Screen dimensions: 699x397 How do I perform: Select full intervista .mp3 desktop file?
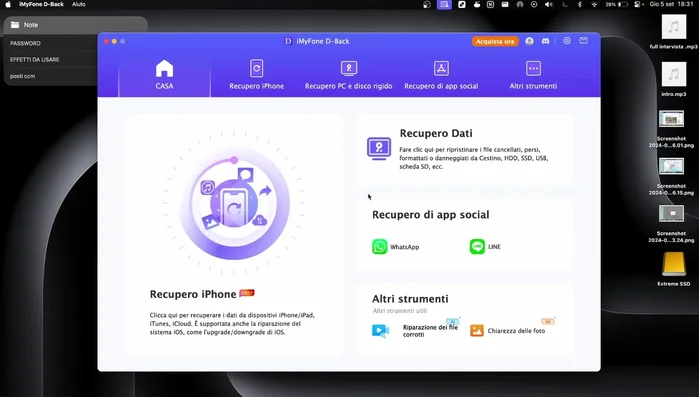pyautogui.click(x=673, y=27)
